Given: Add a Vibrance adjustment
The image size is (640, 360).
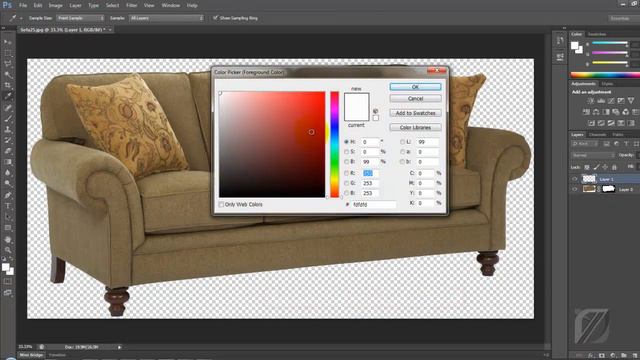Looking at the screenshot, I should click(631, 100).
